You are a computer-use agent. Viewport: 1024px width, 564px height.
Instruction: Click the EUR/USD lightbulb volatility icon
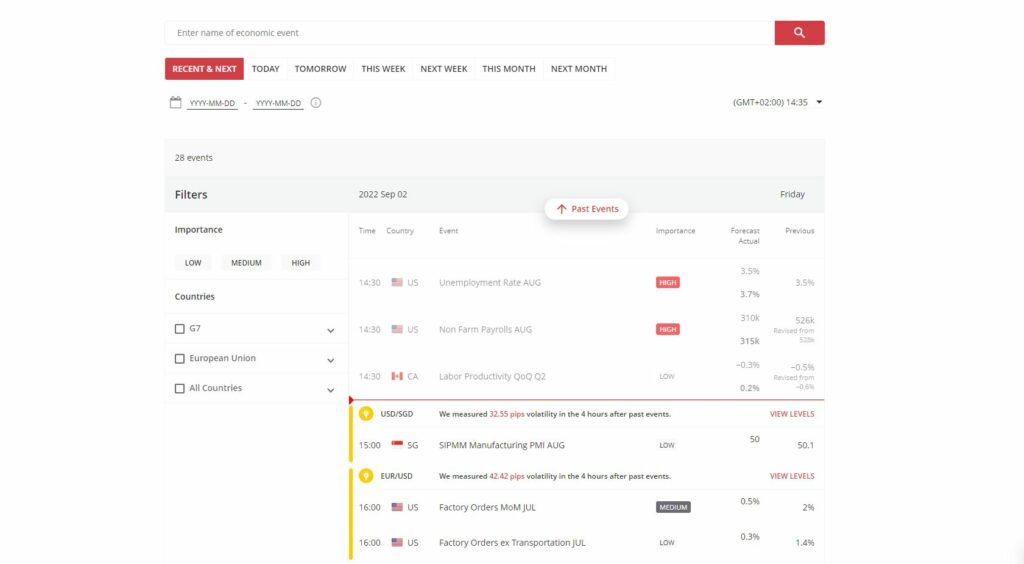(x=366, y=476)
